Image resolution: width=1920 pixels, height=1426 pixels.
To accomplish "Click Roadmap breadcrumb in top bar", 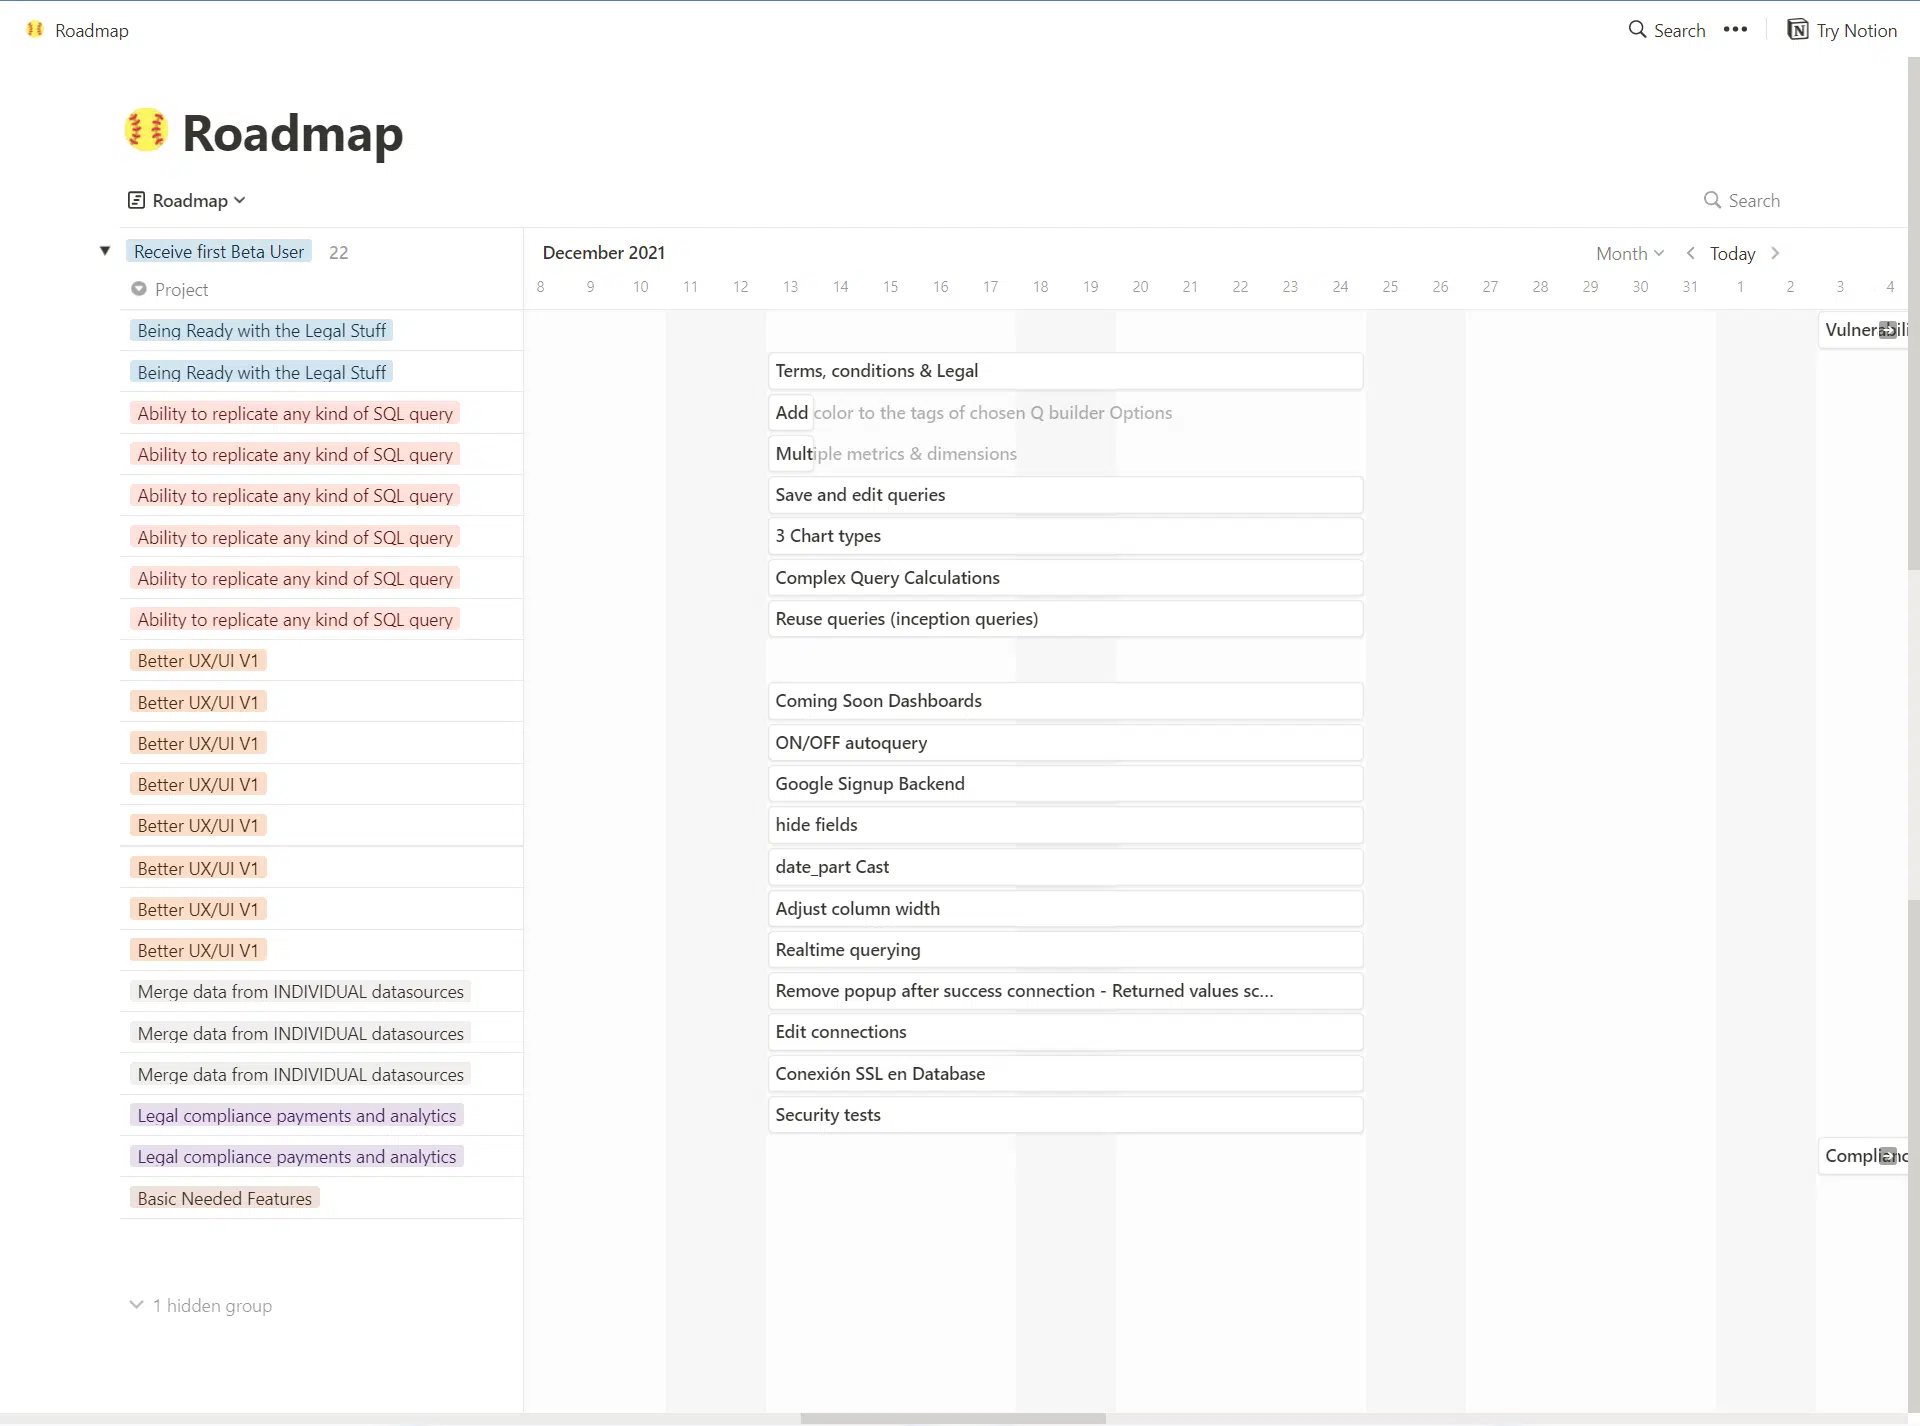I will (x=78, y=30).
